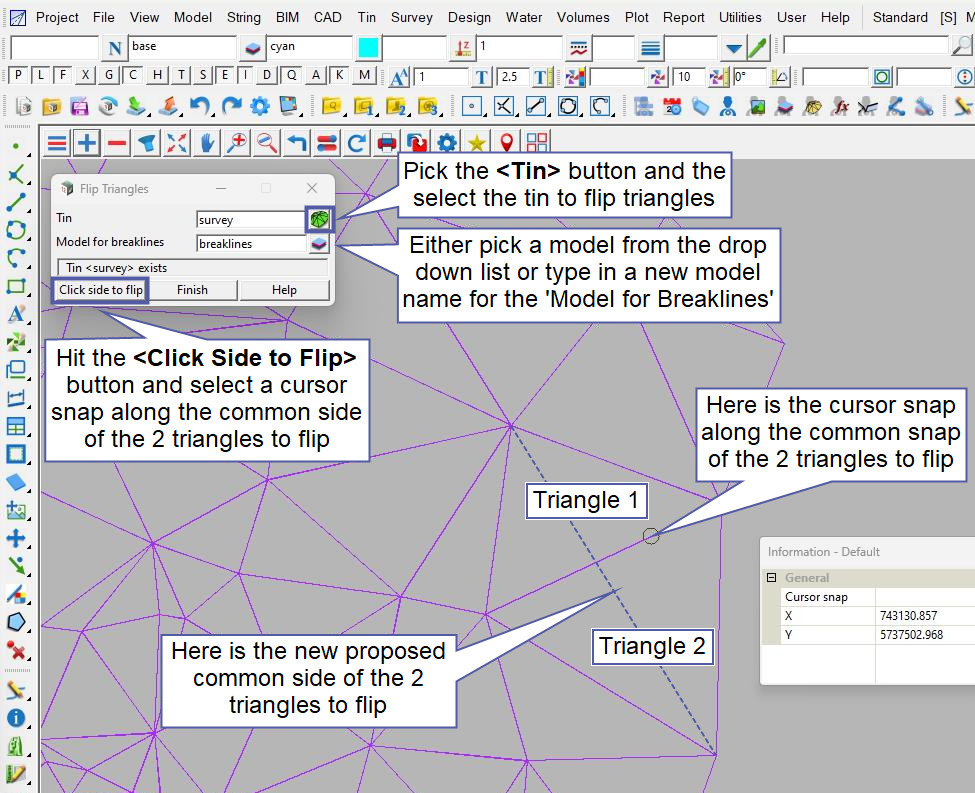Click the blue down-arrow dropdown
The image size is (975, 793).
pos(733,48)
